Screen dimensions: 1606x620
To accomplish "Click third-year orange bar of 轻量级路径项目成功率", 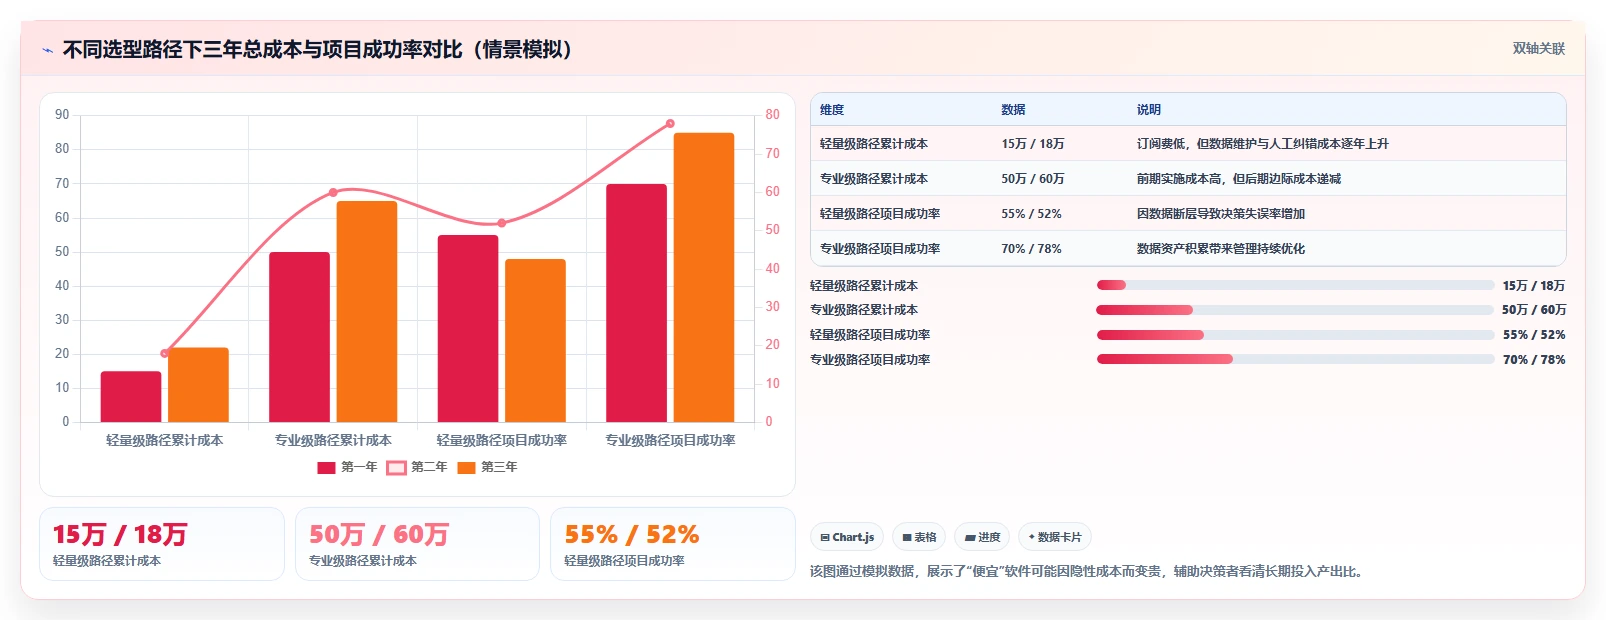I will click(x=535, y=341).
